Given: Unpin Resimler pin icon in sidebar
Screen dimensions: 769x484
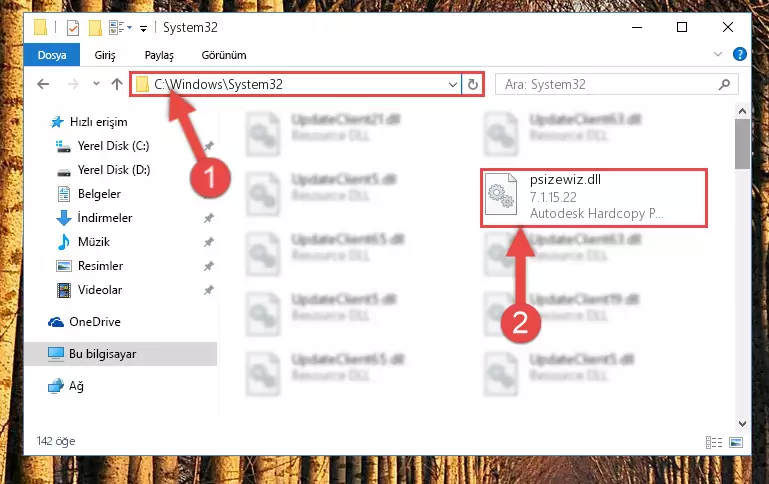Looking at the screenshot, I should tap(209, 266).
